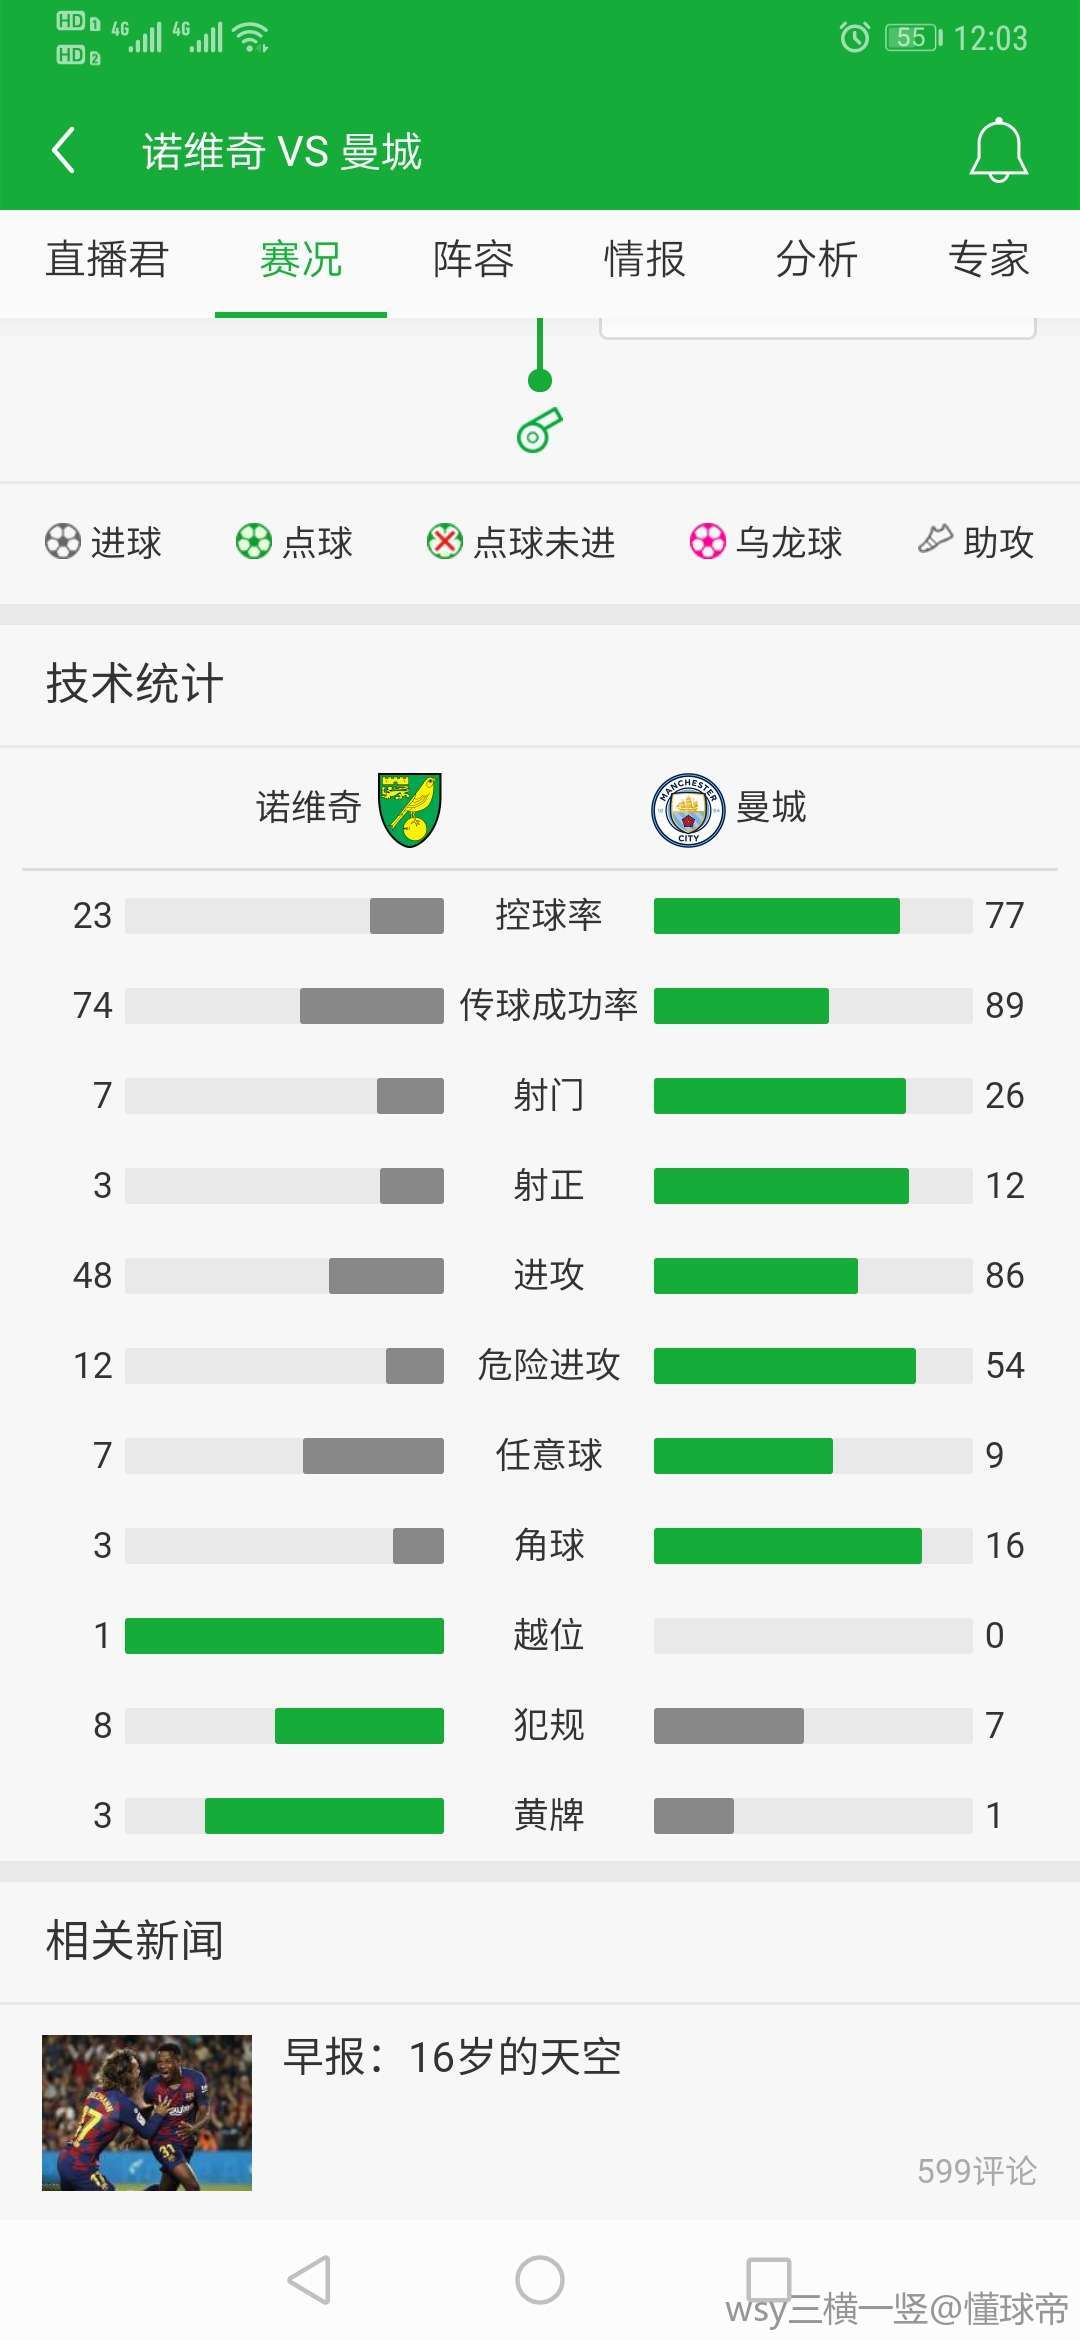Tap the Manchester City crest
The image size is (1080, 2340).
point(688,810)
